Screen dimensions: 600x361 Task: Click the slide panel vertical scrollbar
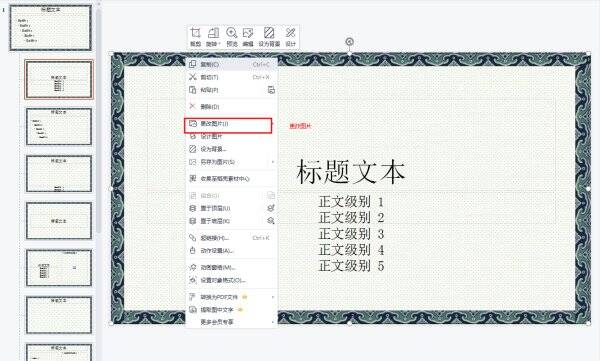pyautogui.click(x=98, y=115)
